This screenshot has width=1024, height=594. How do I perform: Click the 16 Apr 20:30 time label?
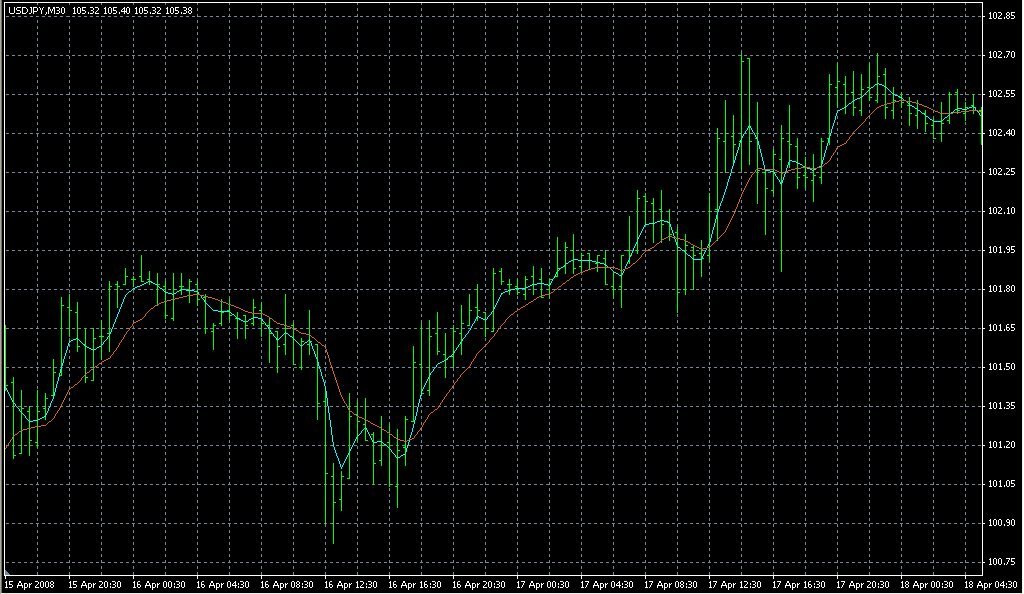pos(478,584)
